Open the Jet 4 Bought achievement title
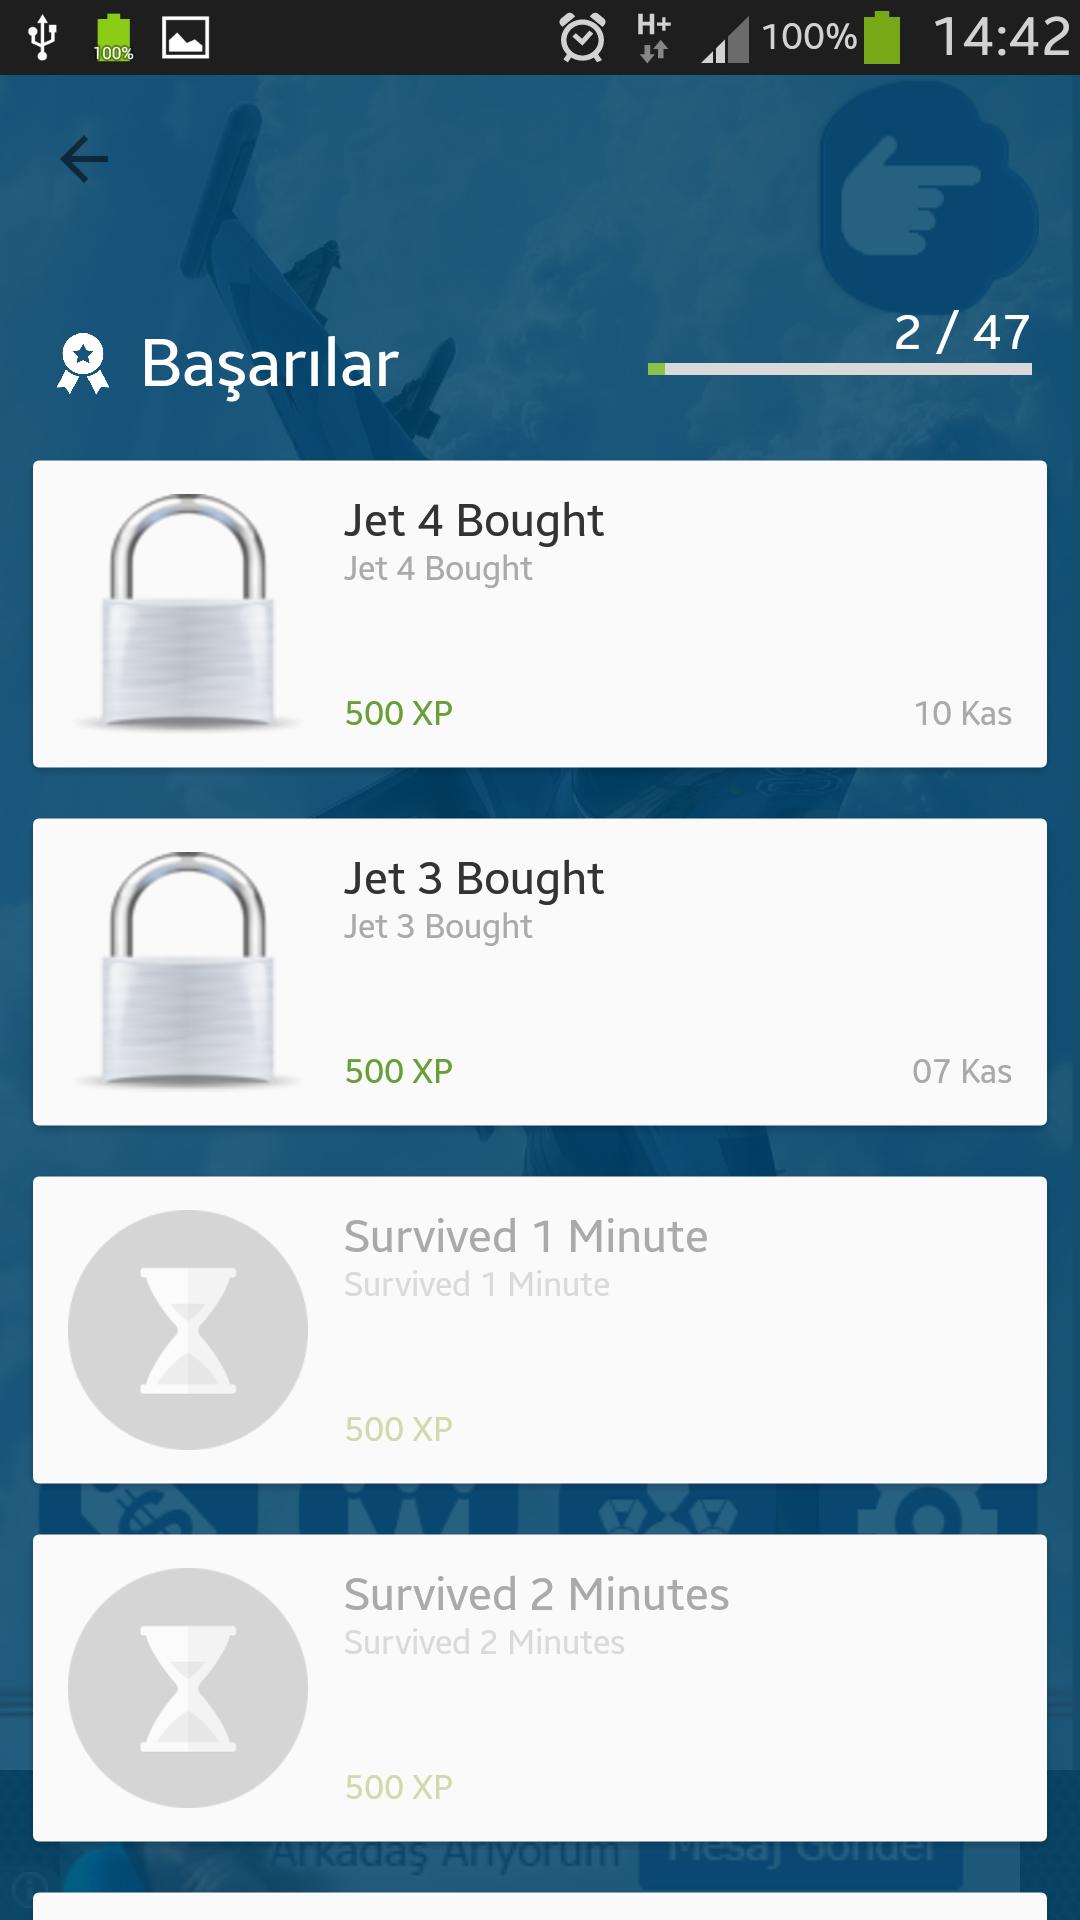The height and width of the screenshot is (1920, 1080). tap(474, 521)
